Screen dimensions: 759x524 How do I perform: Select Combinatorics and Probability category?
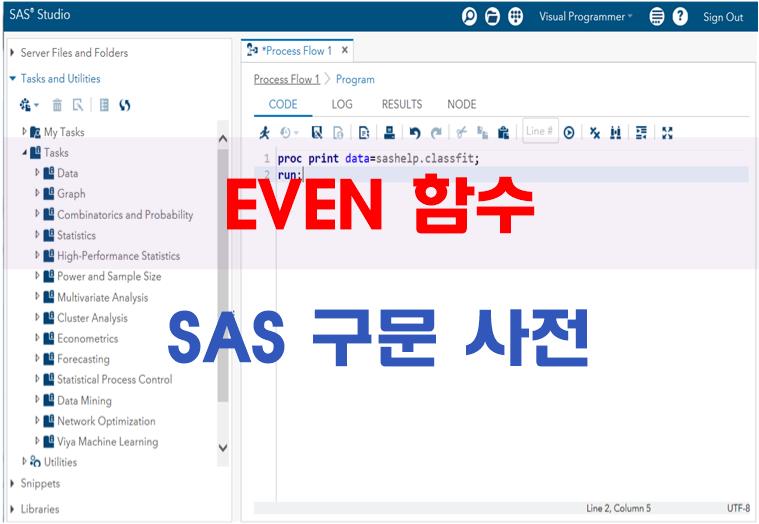coord(125,214)
